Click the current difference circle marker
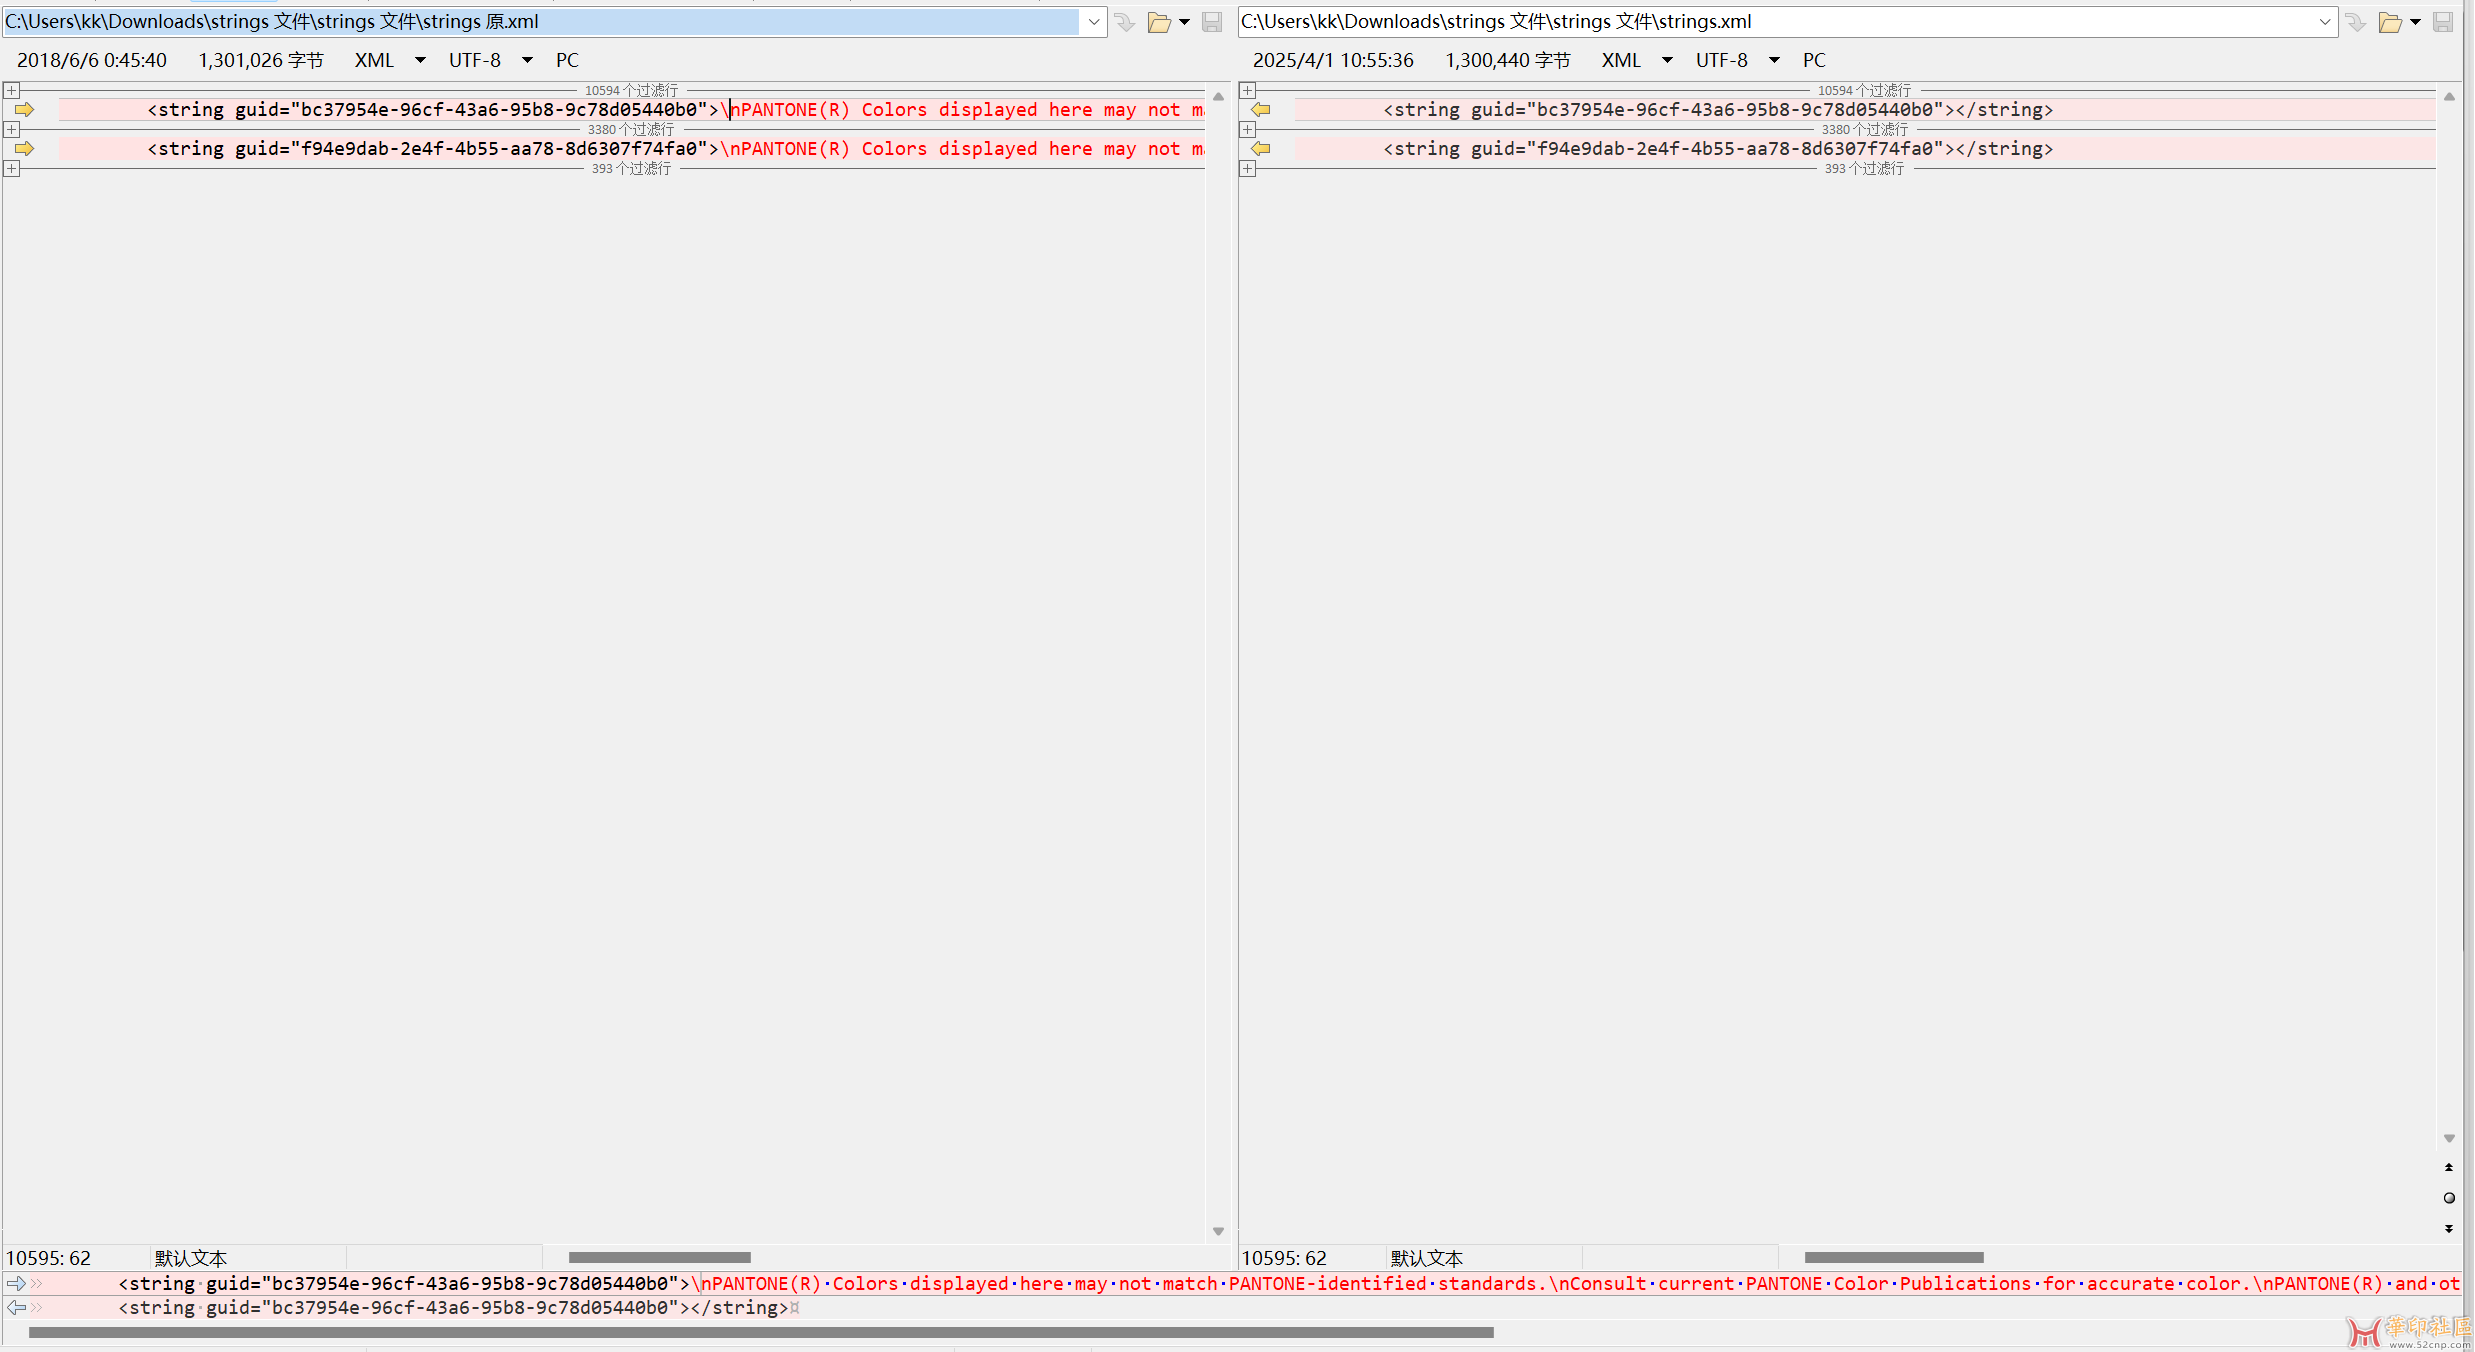Screen dimensions: 2475x1352 pos(2449,1198)
